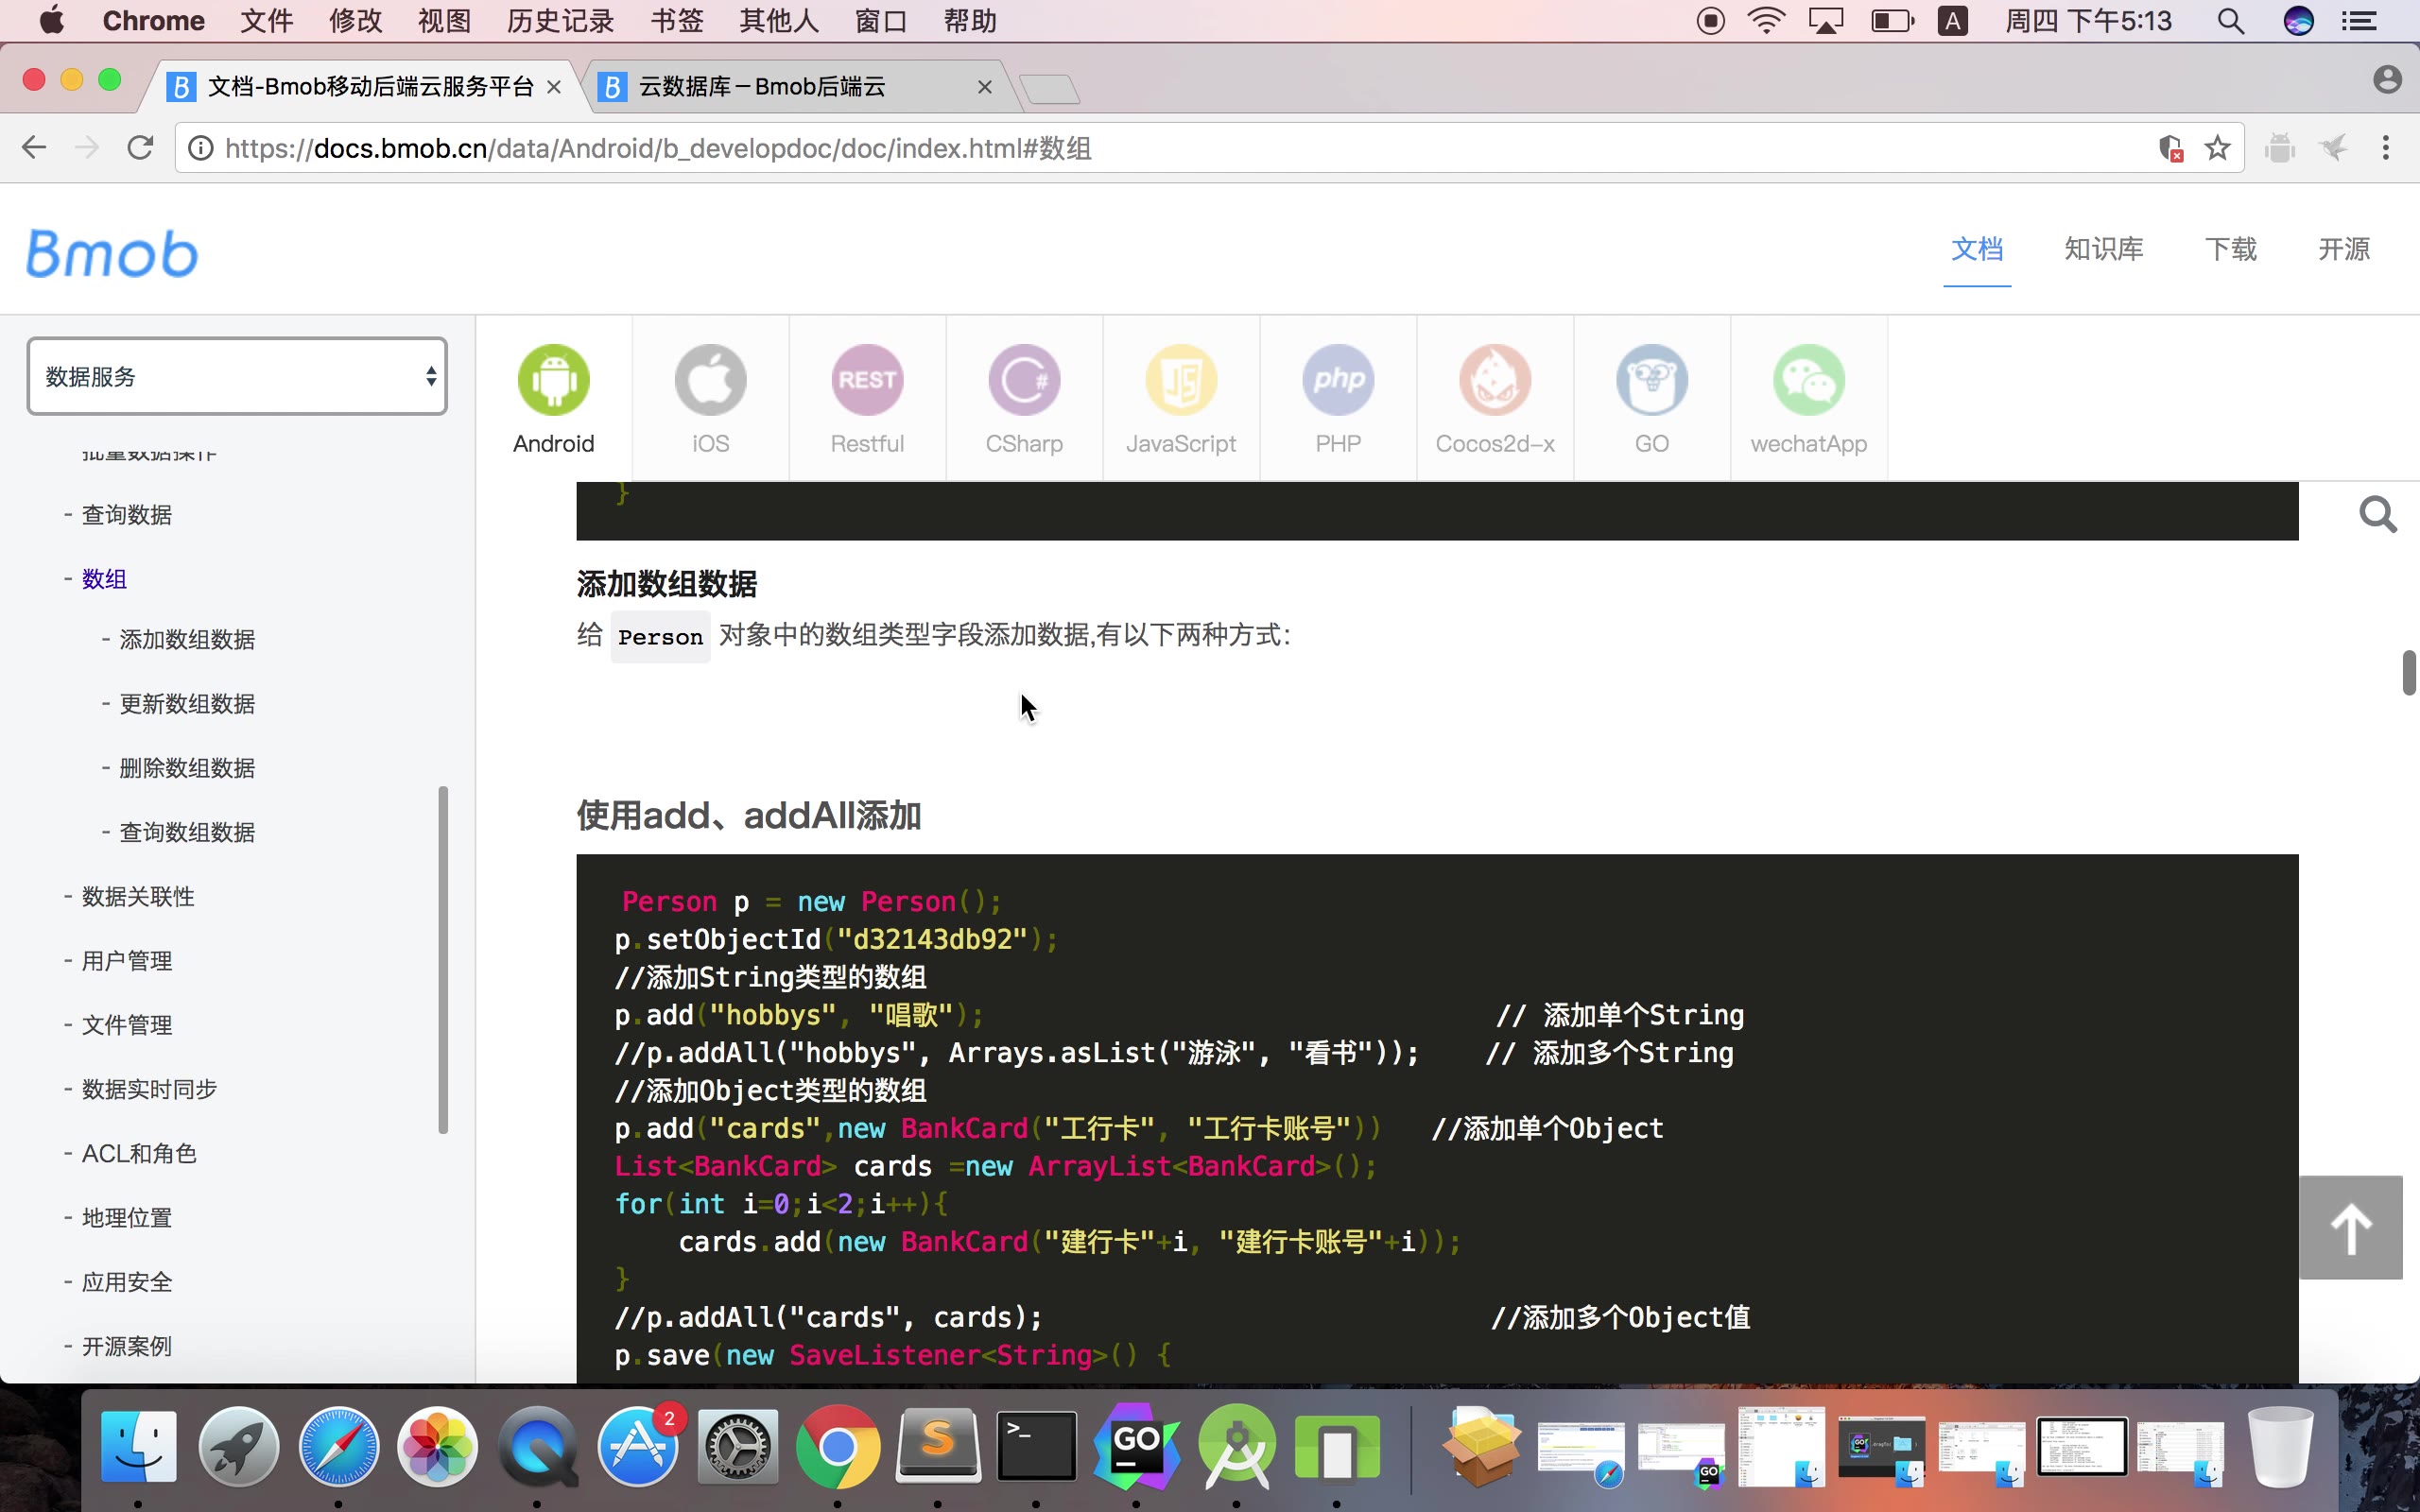
Task: Open Safari from the Dock
Action: point(338,1446)
